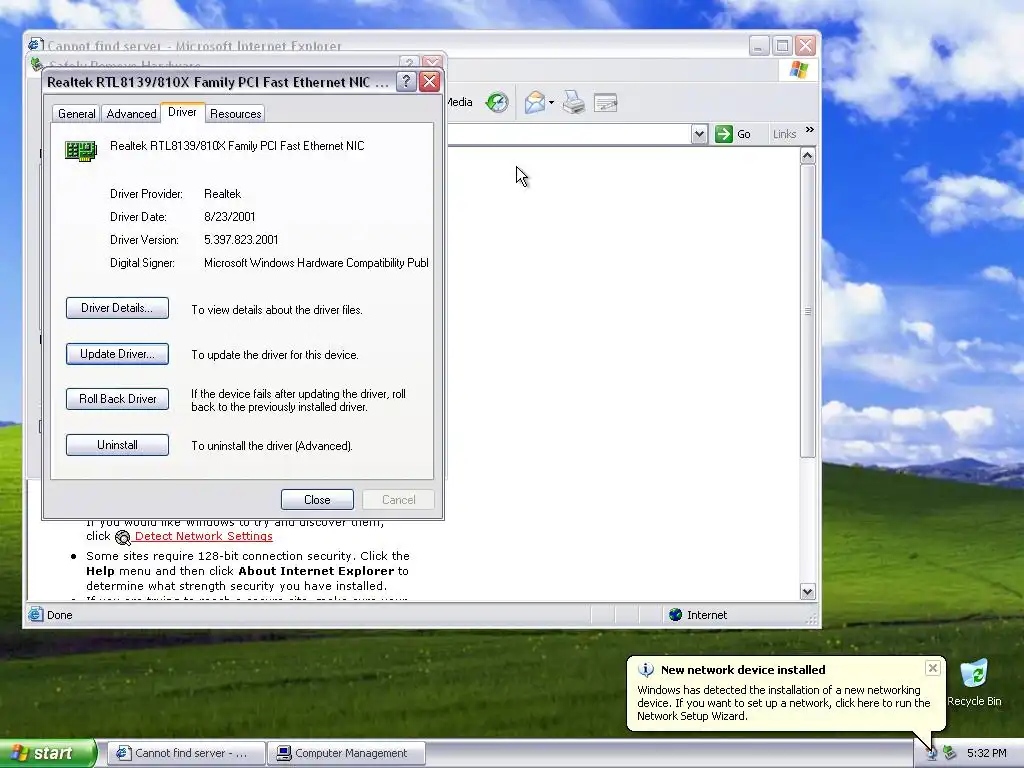The image size is (1024, 768).
Task: Dismiss the New network device balloon
Action: (933, 667)
